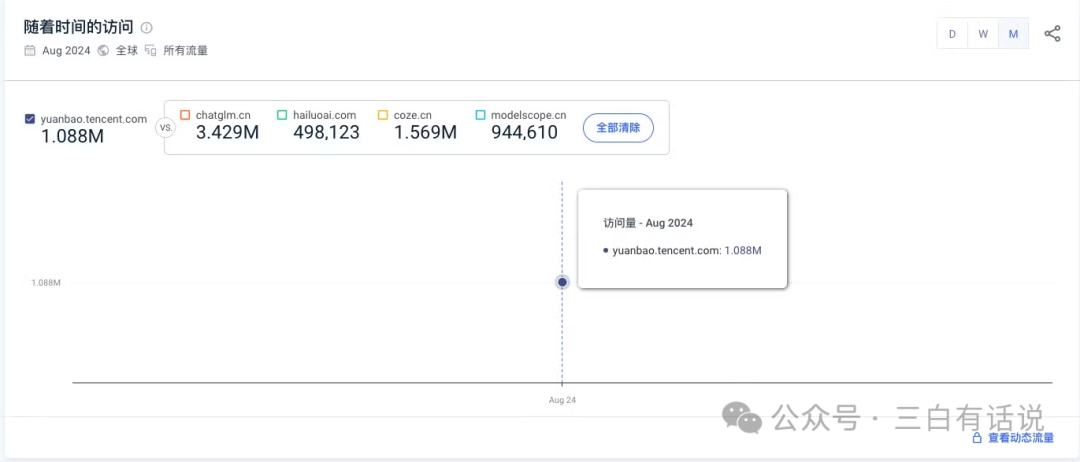This screenshot has height=462, width=1080.
Task: Enable the hailuoai.com checkbox
Action: 282,115
